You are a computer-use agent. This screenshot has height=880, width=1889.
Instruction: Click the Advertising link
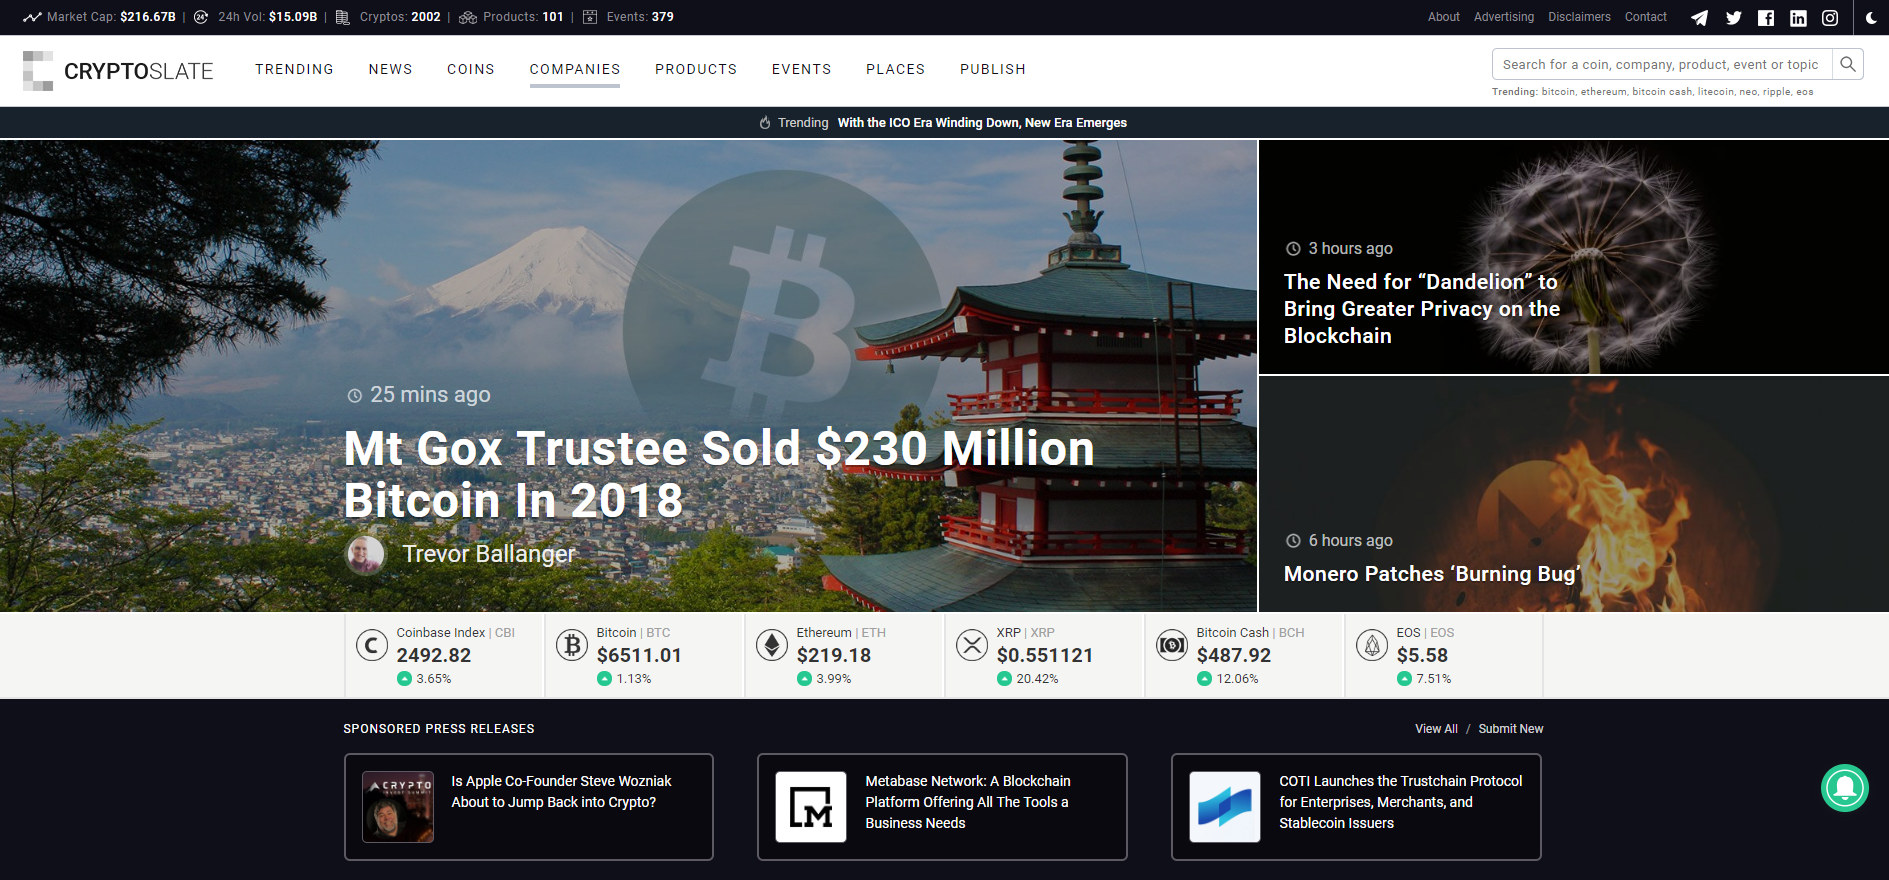(1503, 17)
